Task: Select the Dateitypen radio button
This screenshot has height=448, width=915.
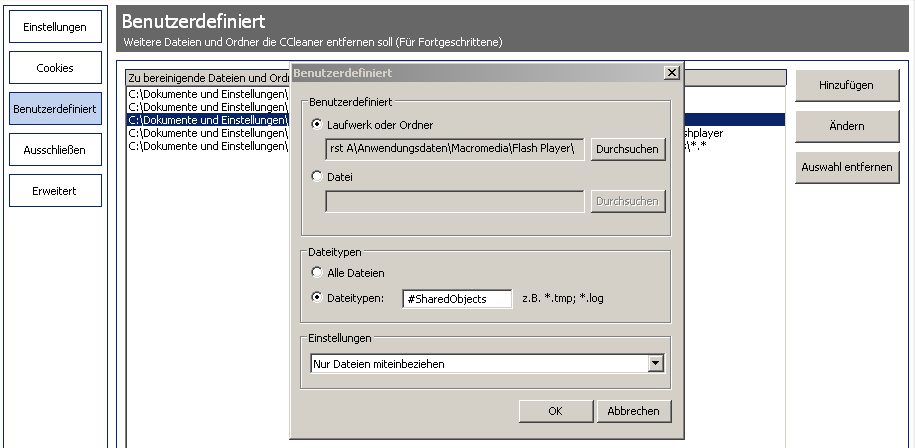Action: tap(317, 297)
